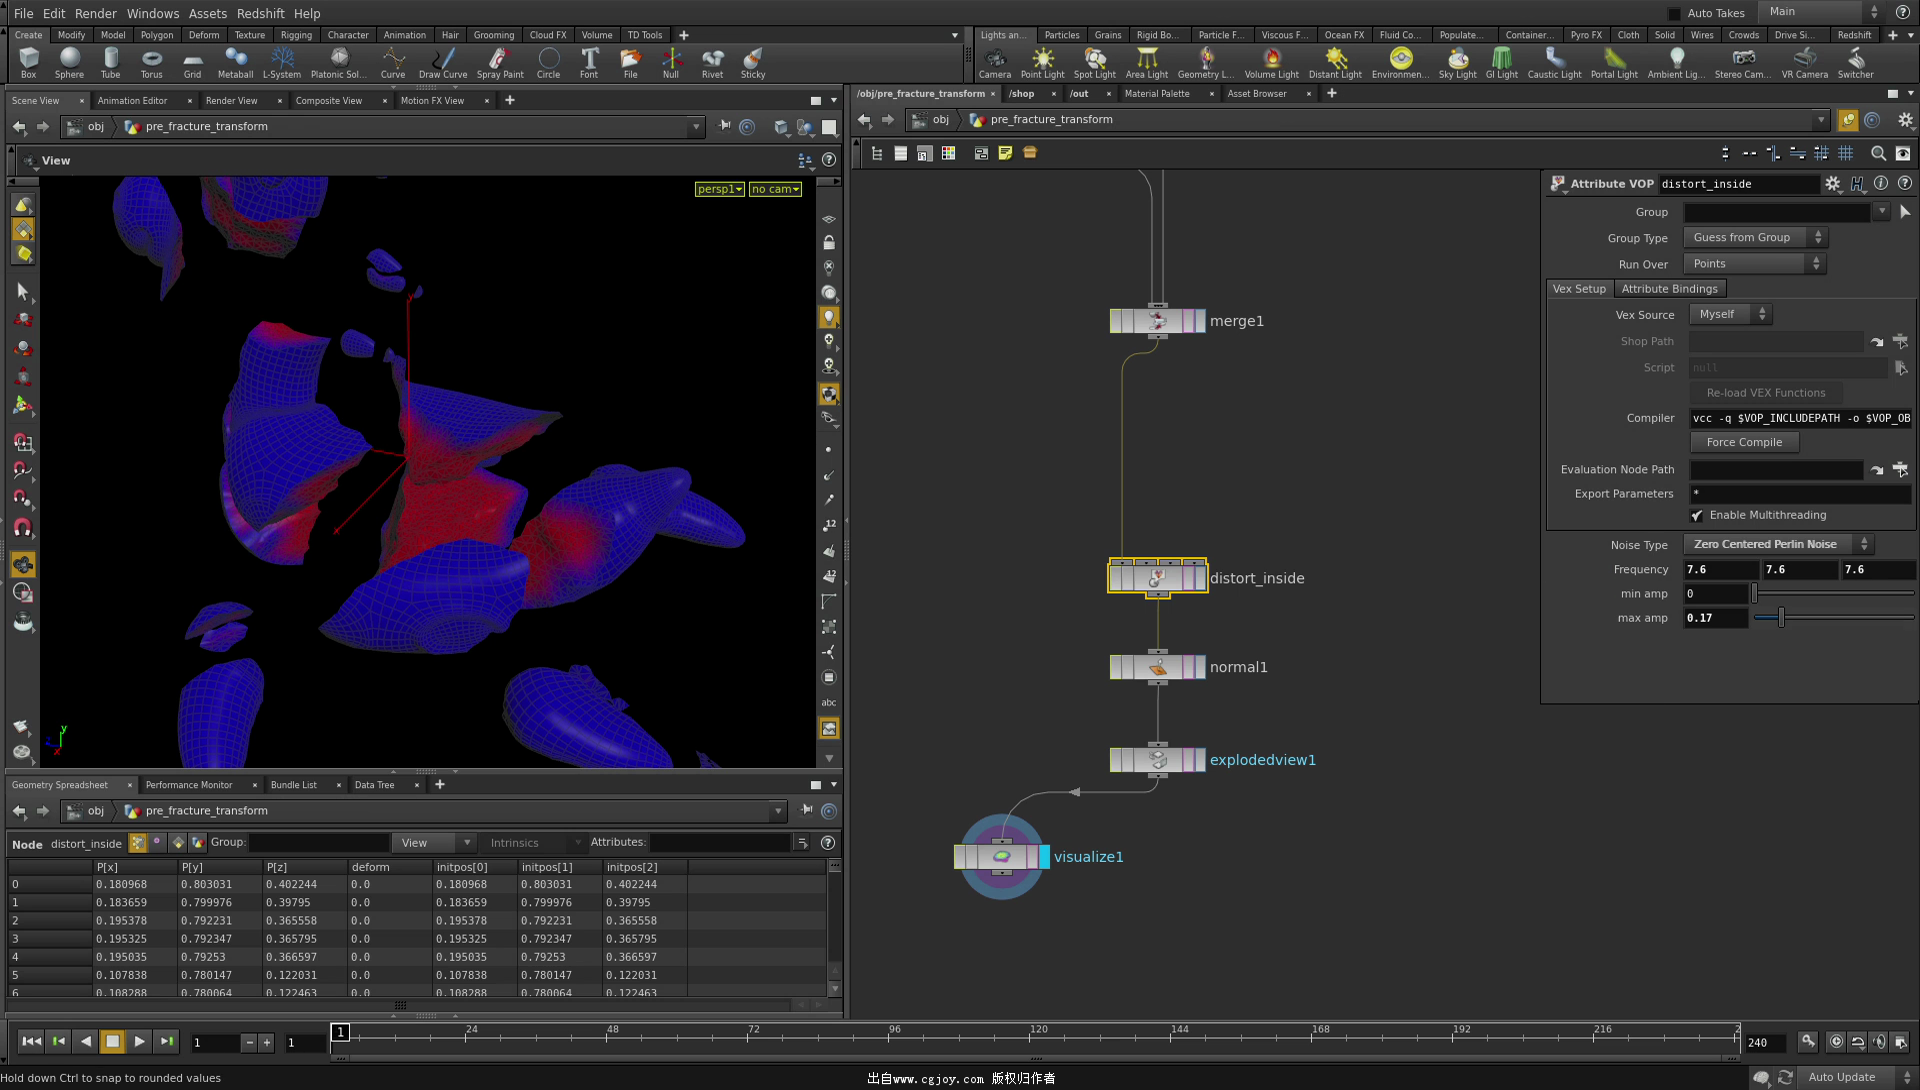Screen dimensions: 1920x1090
Task: Click the distort_inside node icon
Action: 1156,577
